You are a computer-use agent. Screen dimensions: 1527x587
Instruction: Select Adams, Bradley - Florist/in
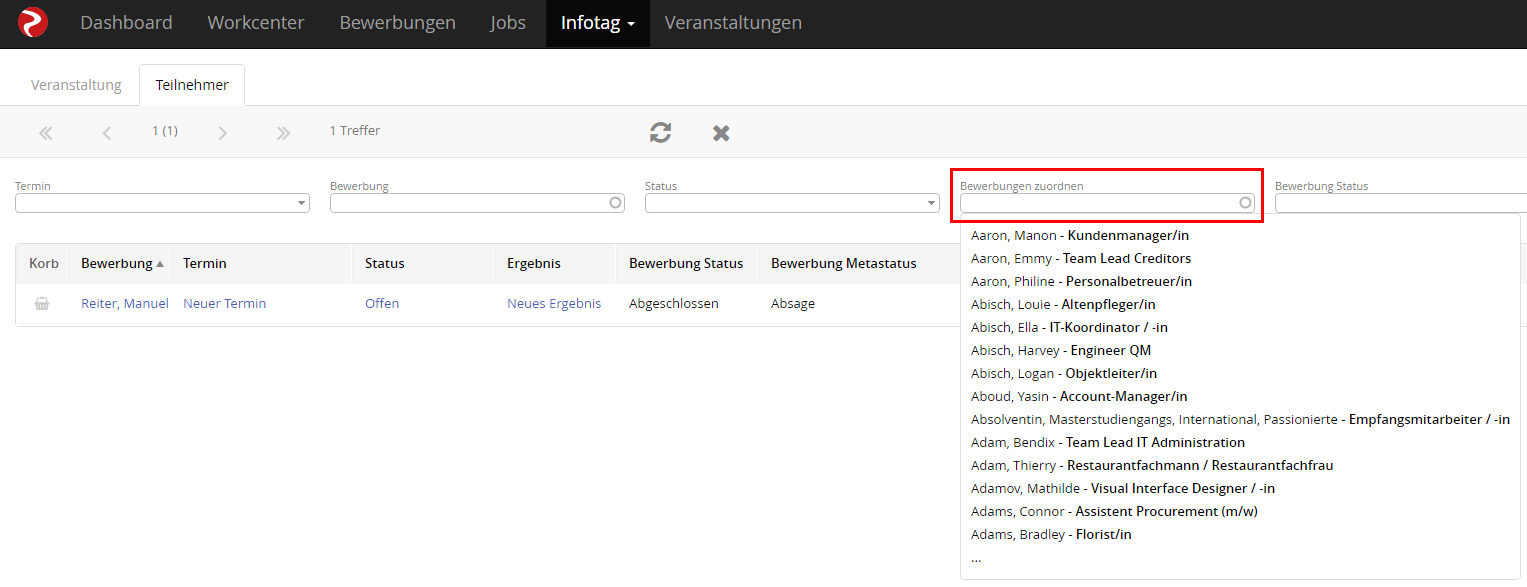(1051, 535)
